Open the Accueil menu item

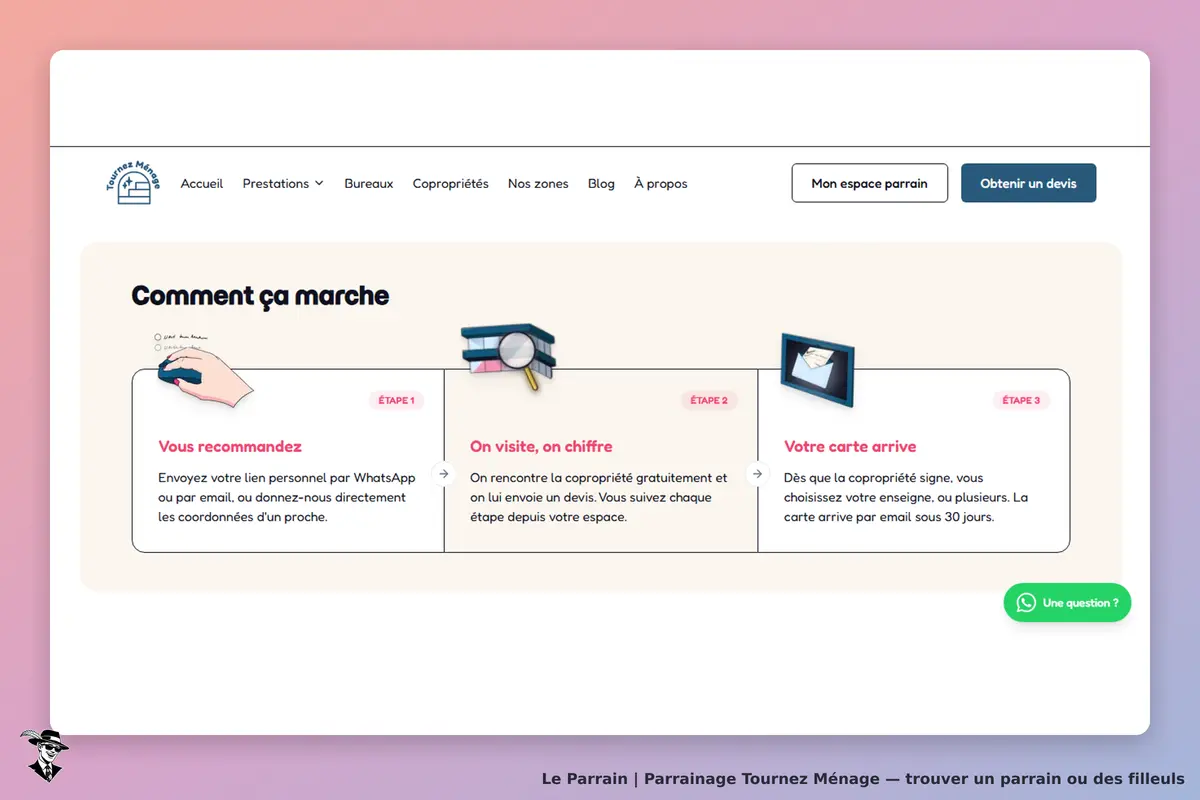coord(202,184)
